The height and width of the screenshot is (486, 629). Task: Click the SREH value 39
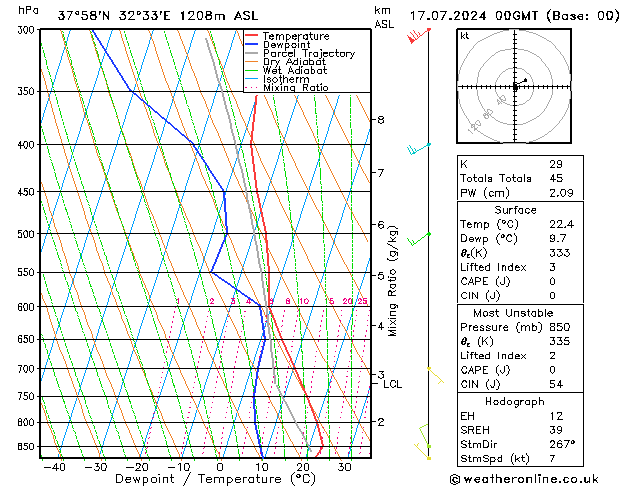(x=556, y=430)
